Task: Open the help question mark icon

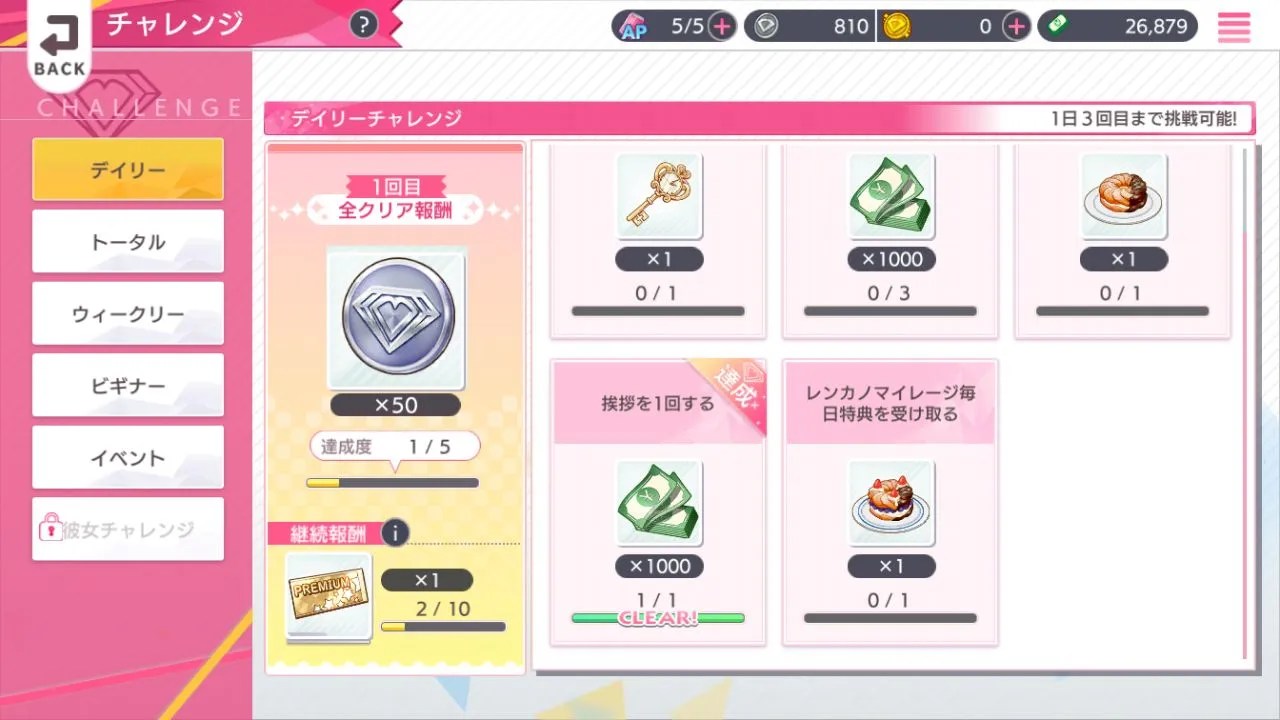Action: click(x=364, y=25)
